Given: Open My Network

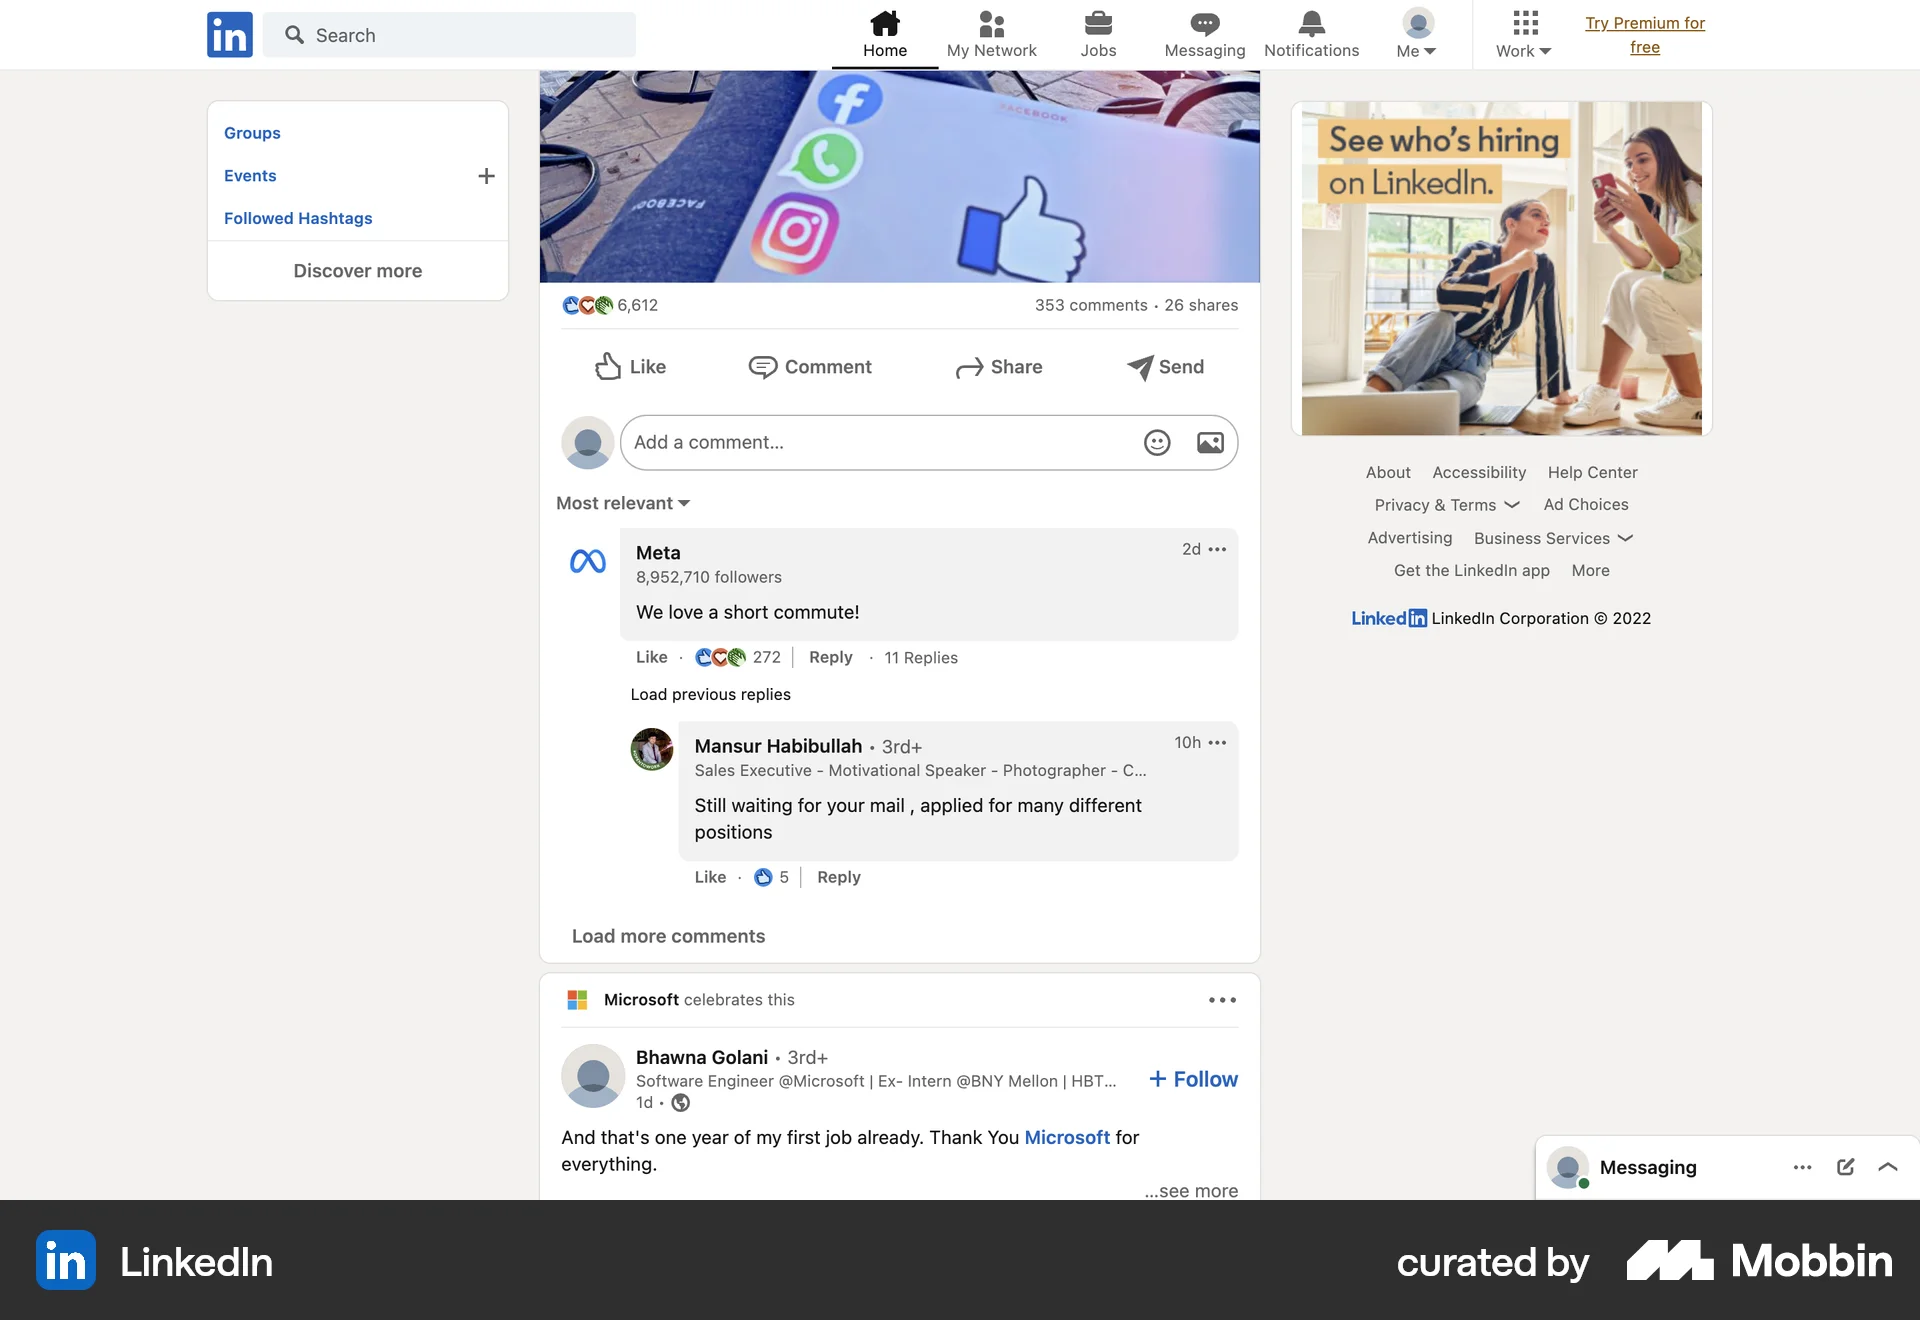Looking at the screenshot, I should pyautogui.click(x=991, y=34).
